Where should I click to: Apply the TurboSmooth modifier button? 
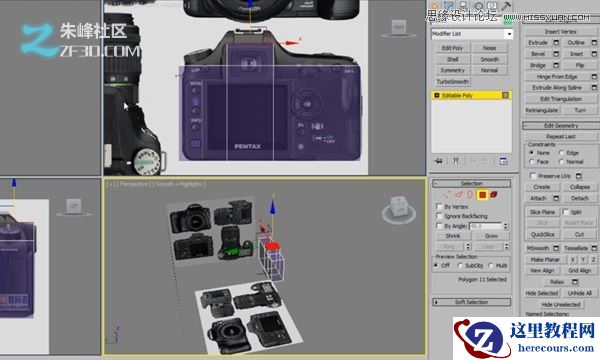point(452,81)
